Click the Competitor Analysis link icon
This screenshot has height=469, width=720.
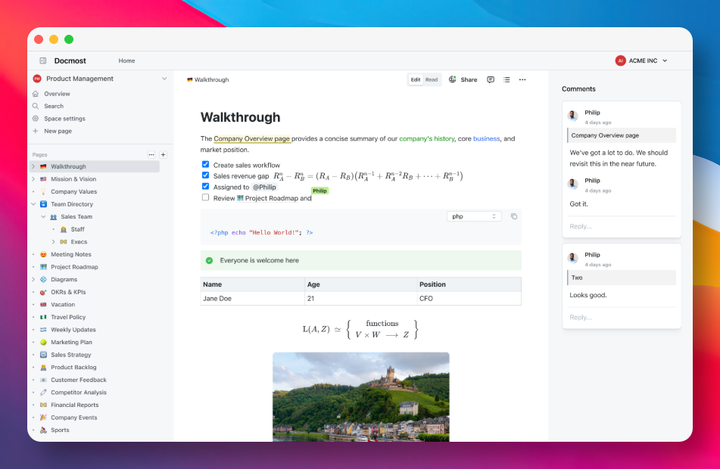(x=43, y=392)
